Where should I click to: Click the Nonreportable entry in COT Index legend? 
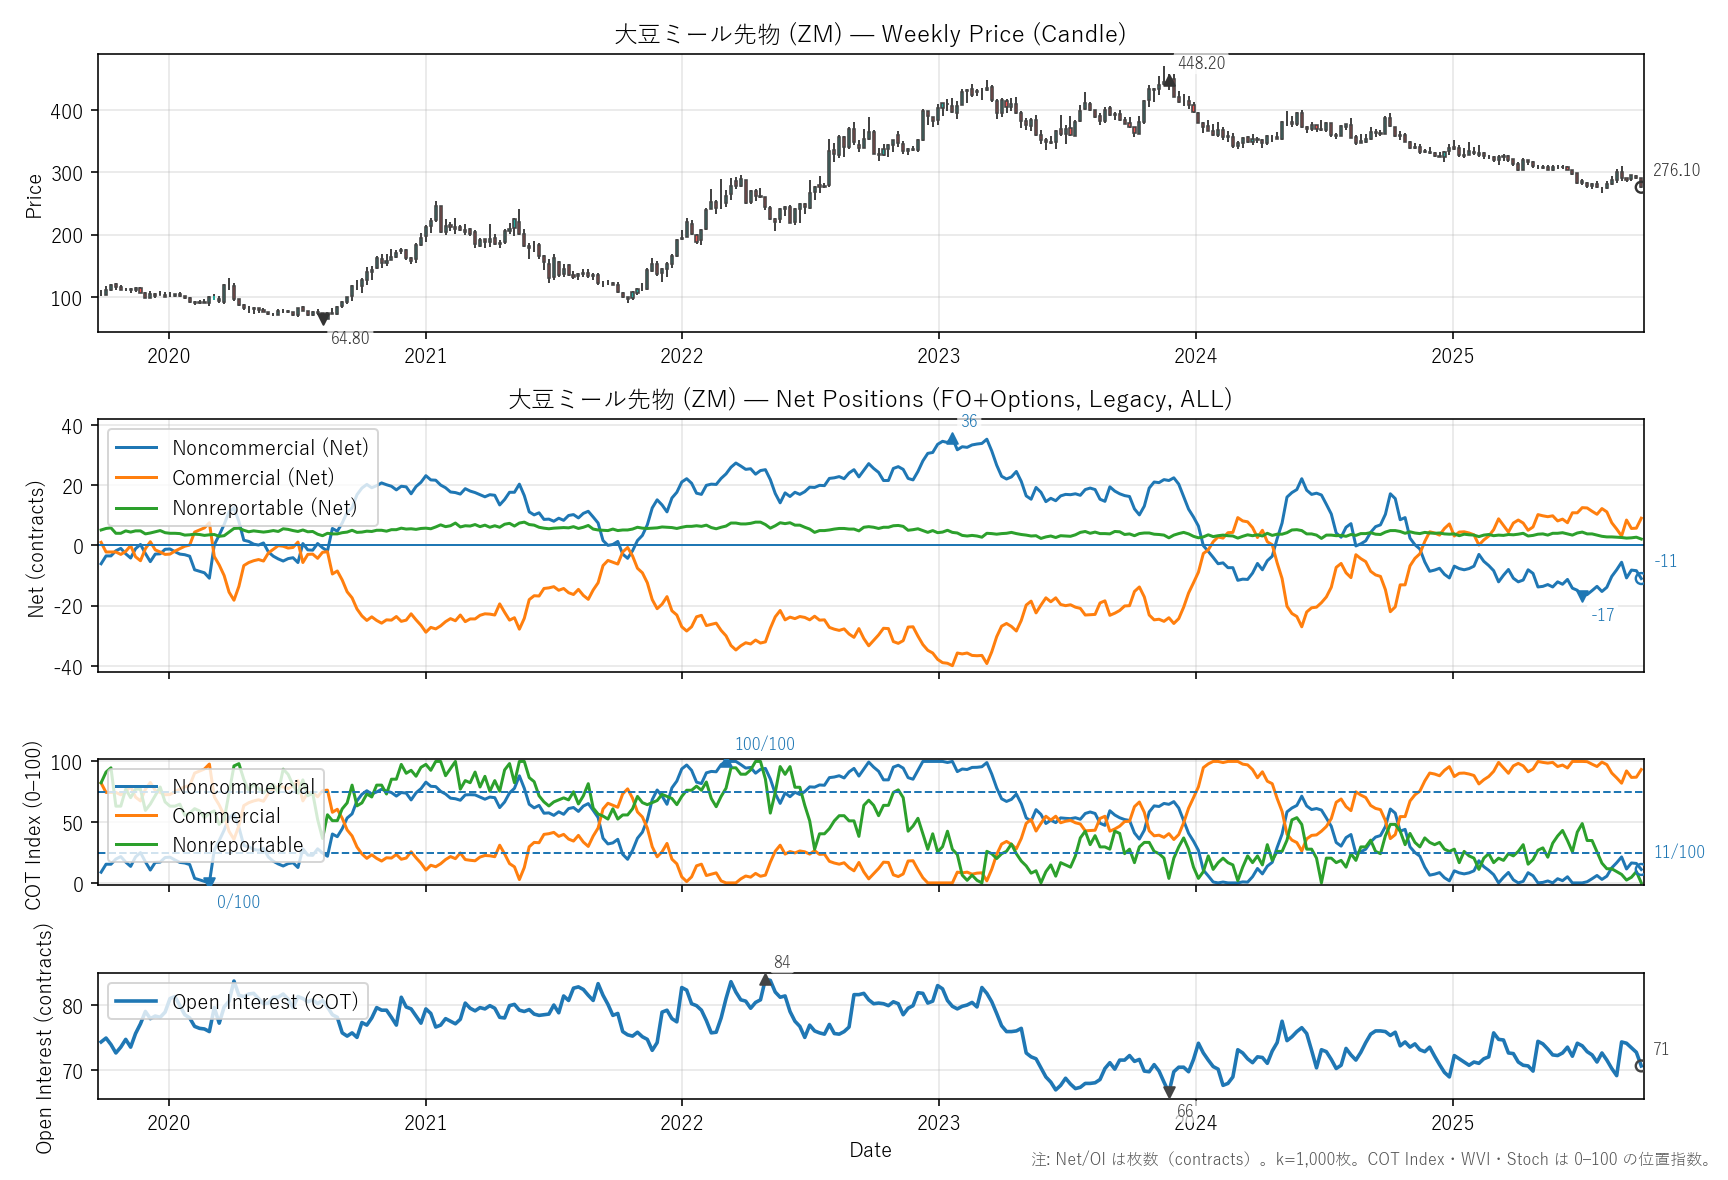pyautogui.click(x=237, y=845)
